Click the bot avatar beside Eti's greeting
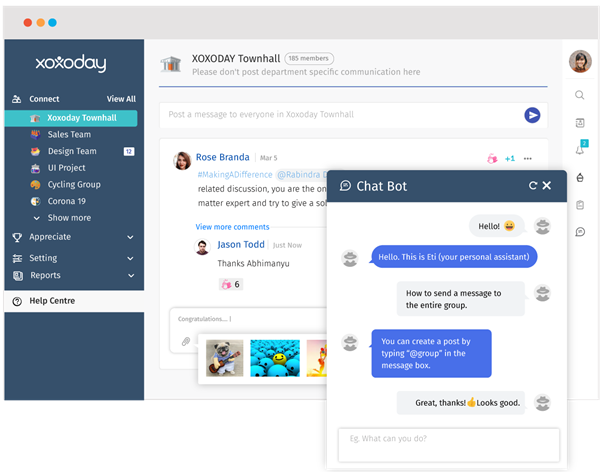Viewport: 602px width, 472px height. [350, 258]
